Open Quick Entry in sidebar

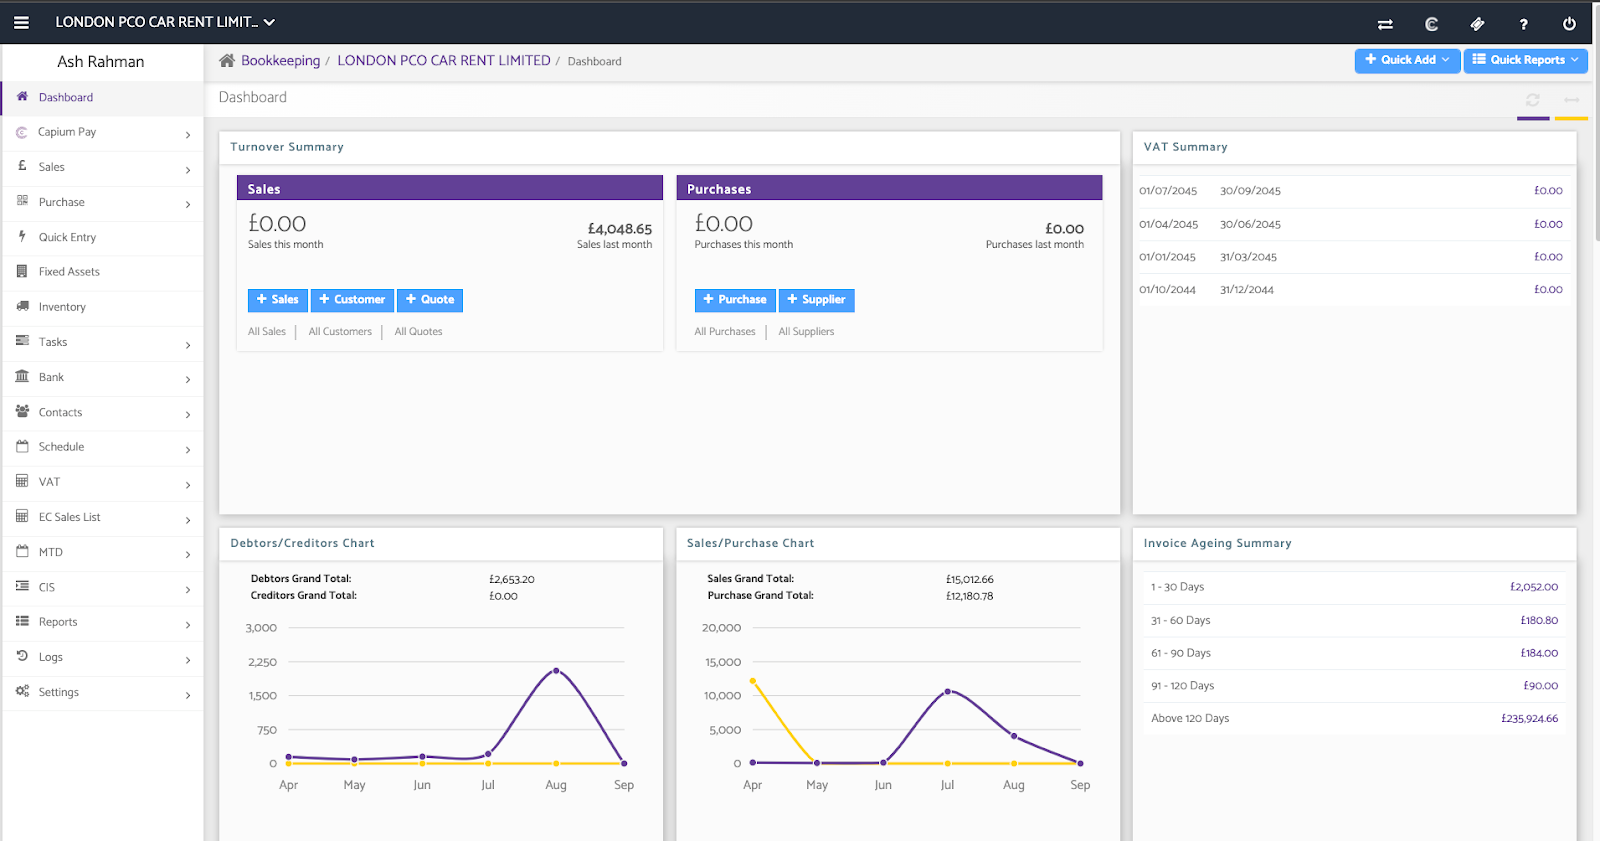point(103,238)
